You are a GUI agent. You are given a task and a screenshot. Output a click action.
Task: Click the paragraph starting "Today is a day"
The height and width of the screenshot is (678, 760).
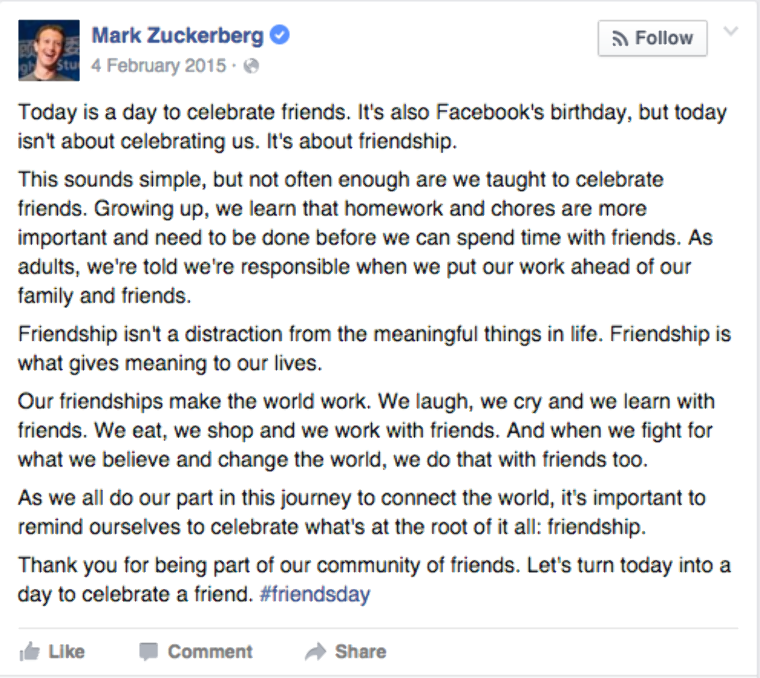(x=373, y=127)
